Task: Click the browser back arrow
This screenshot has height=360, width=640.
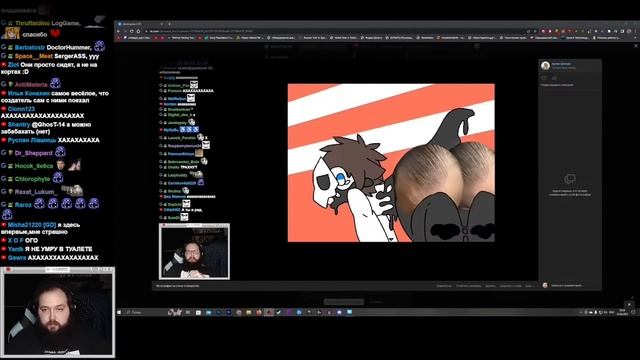Action: (x=119, y=31)
